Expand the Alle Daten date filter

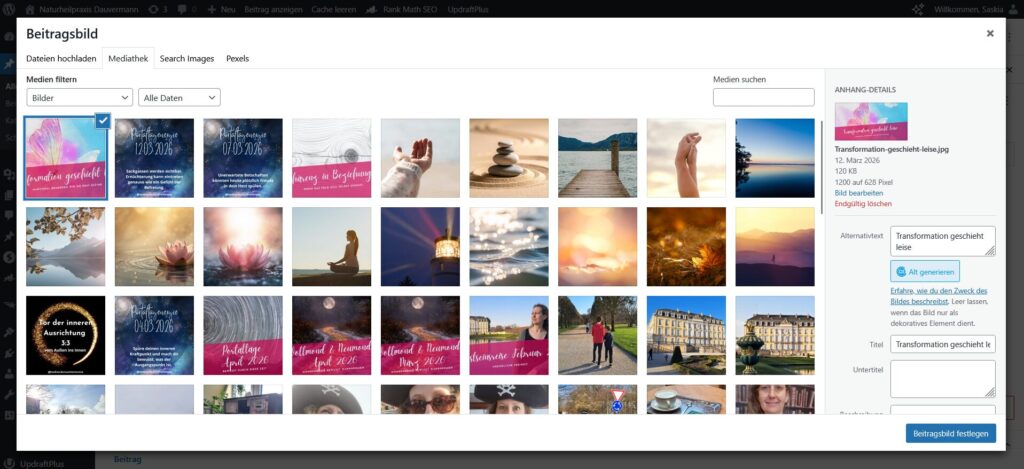pos(180,97)
